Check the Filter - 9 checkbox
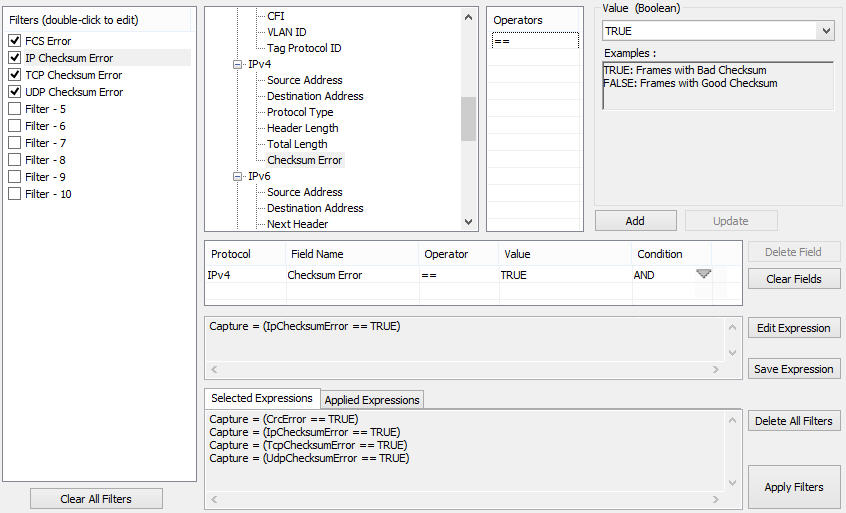Image resolution: width=846 pixels, height=513 pixels. tap(15, 176)
